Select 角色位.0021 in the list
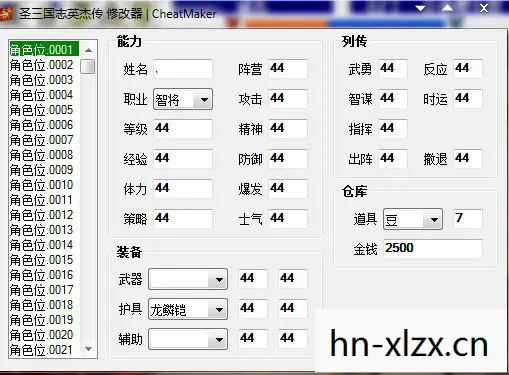 [44, 350]
